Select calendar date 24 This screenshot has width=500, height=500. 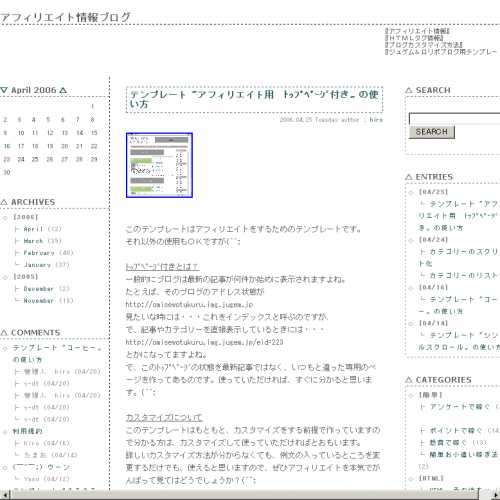point(21,159)
